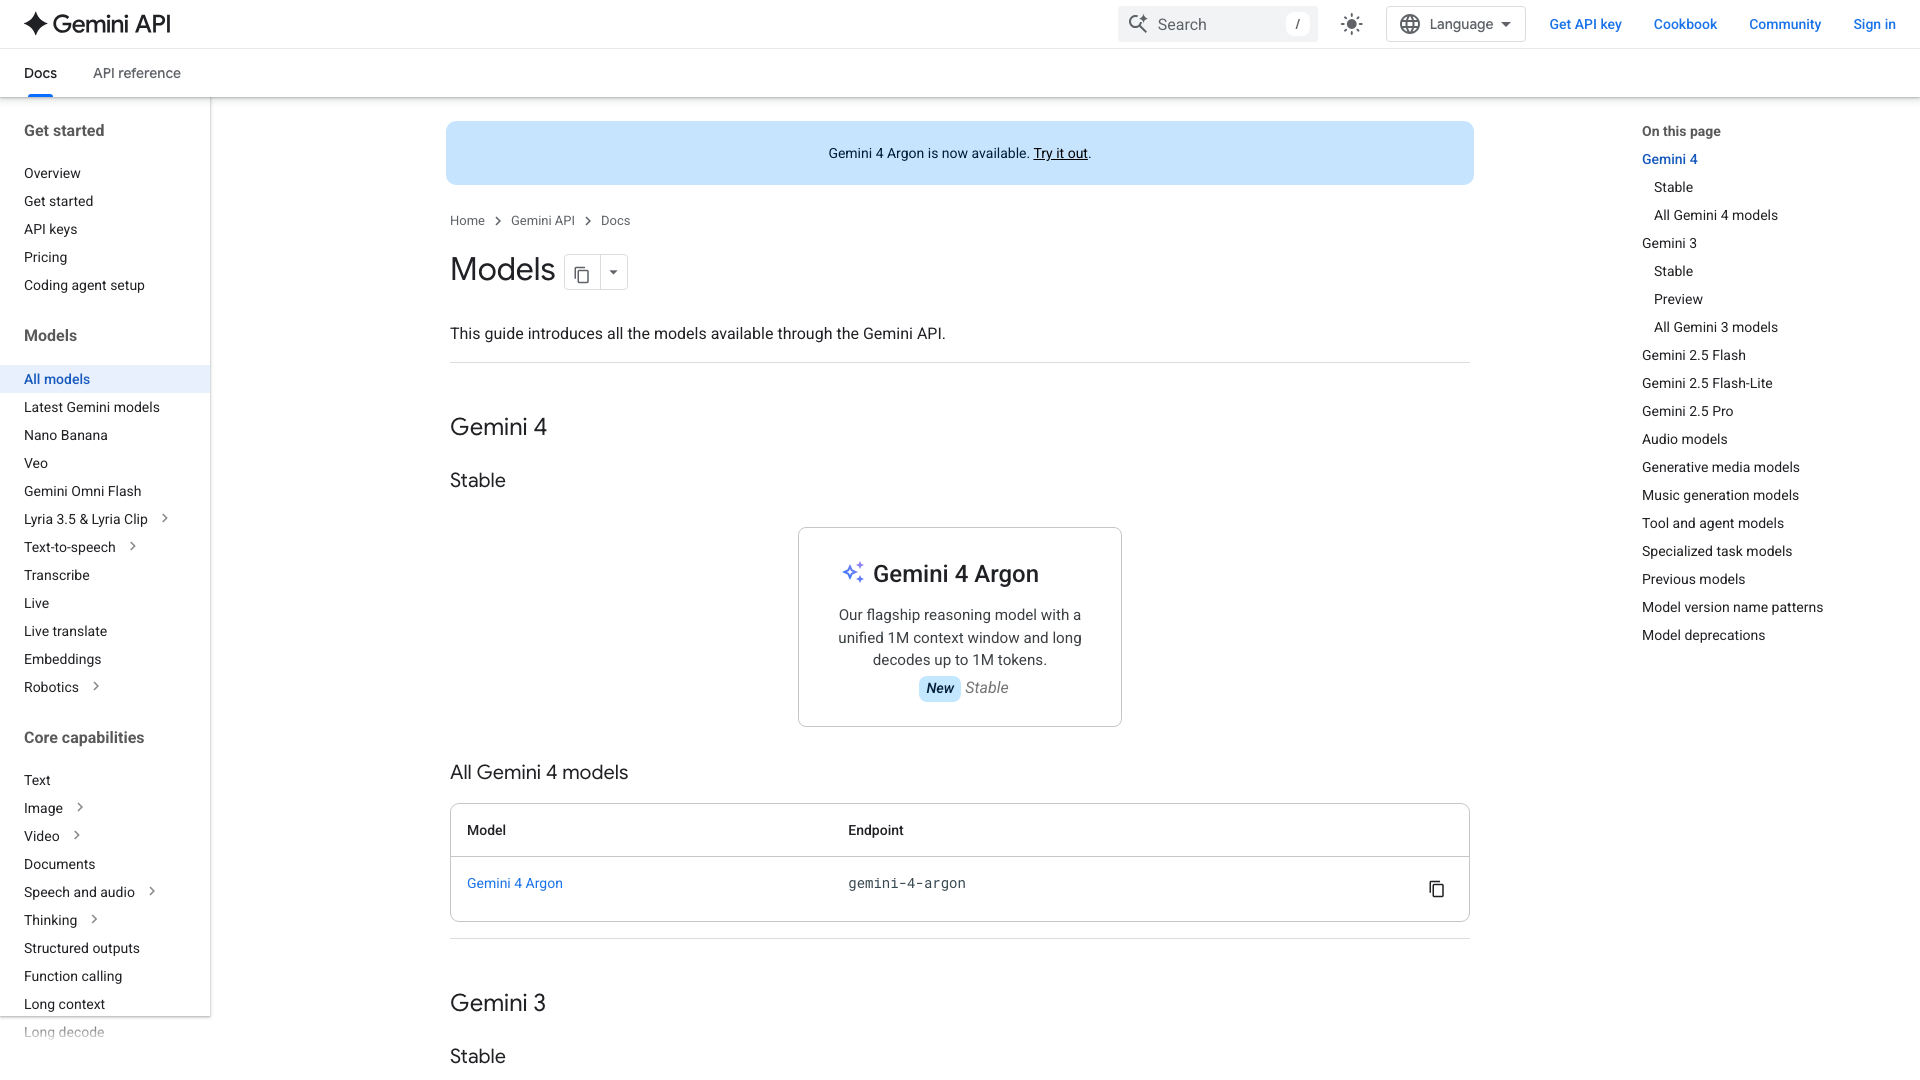The image size is (1920, 1080).
Task: Open the Community link
Action: (x=1785, y=24)
